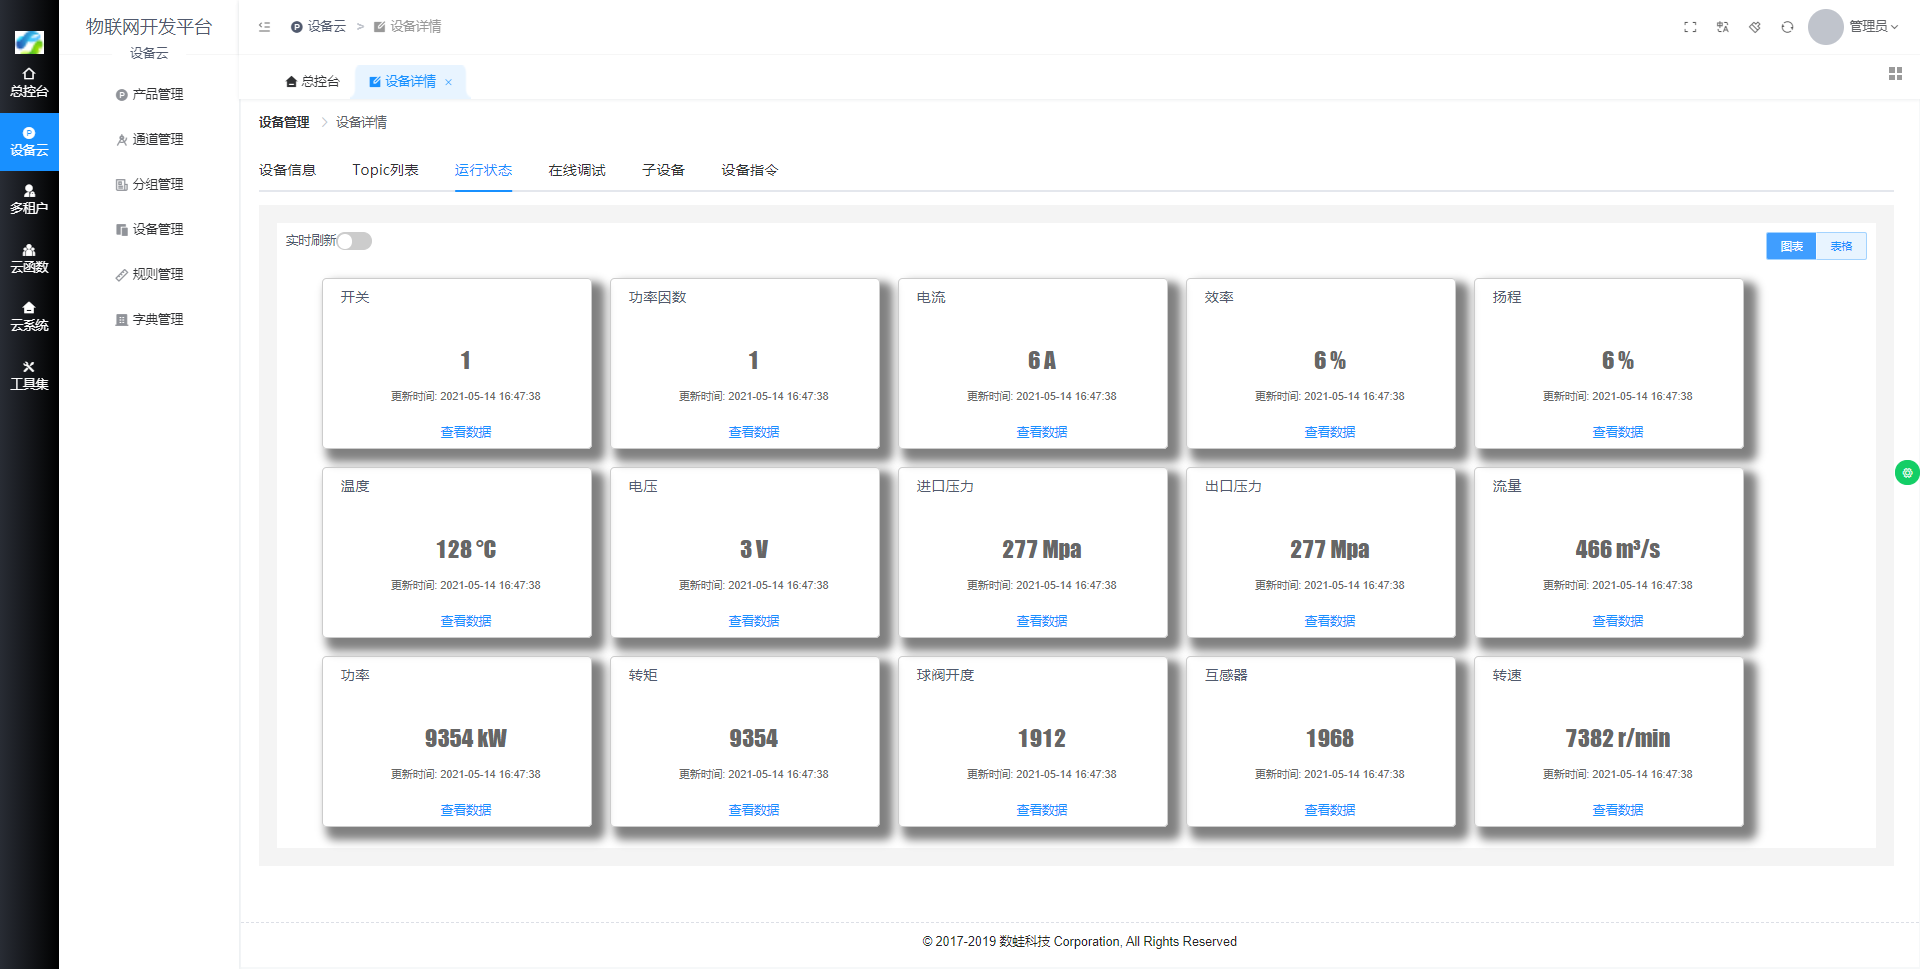The image size is (1920, 969).
Task: Click 查看数据 link on 转速 card
Action: point(1617,810)
